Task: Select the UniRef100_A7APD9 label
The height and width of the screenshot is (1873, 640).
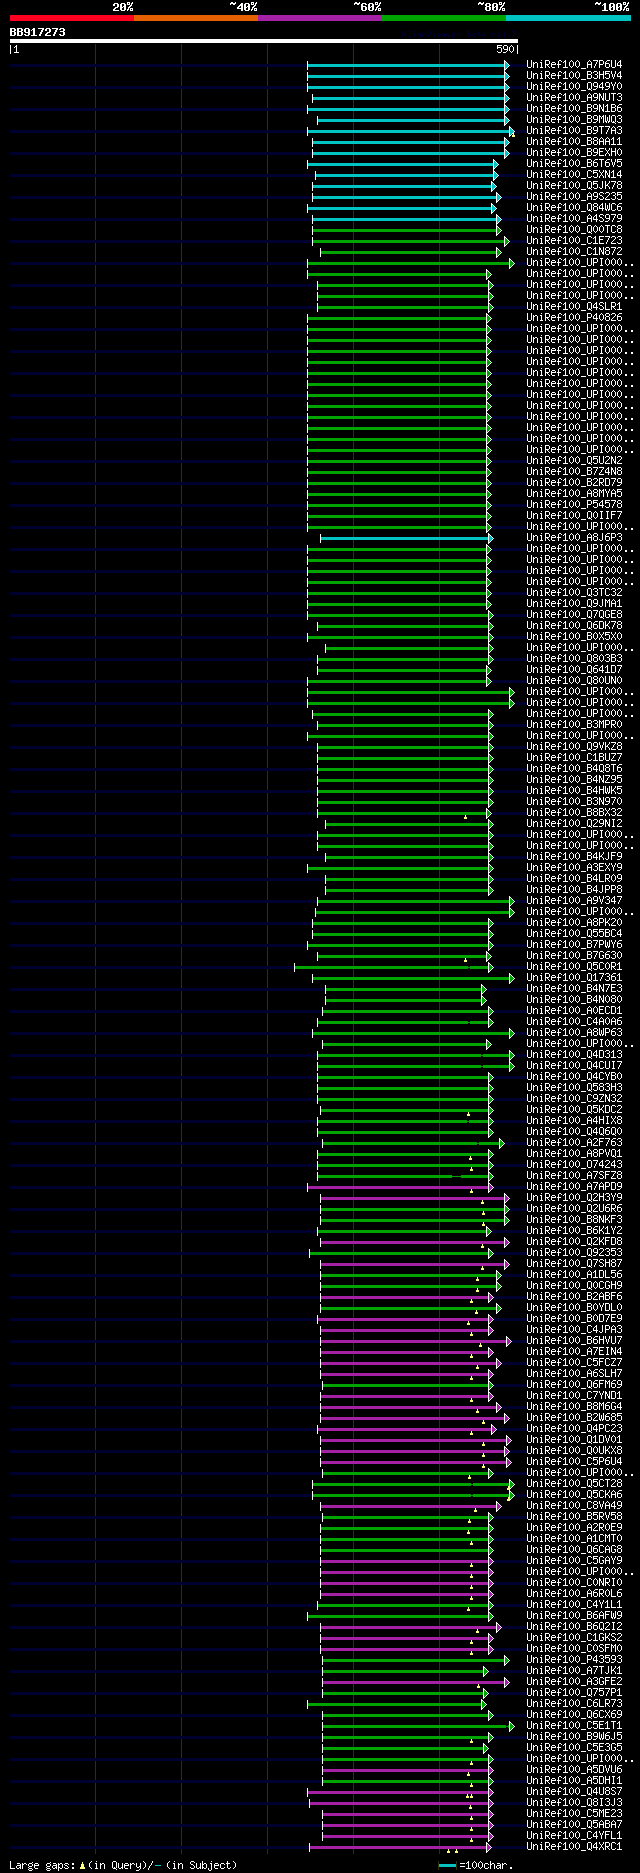Action: 574,1187
